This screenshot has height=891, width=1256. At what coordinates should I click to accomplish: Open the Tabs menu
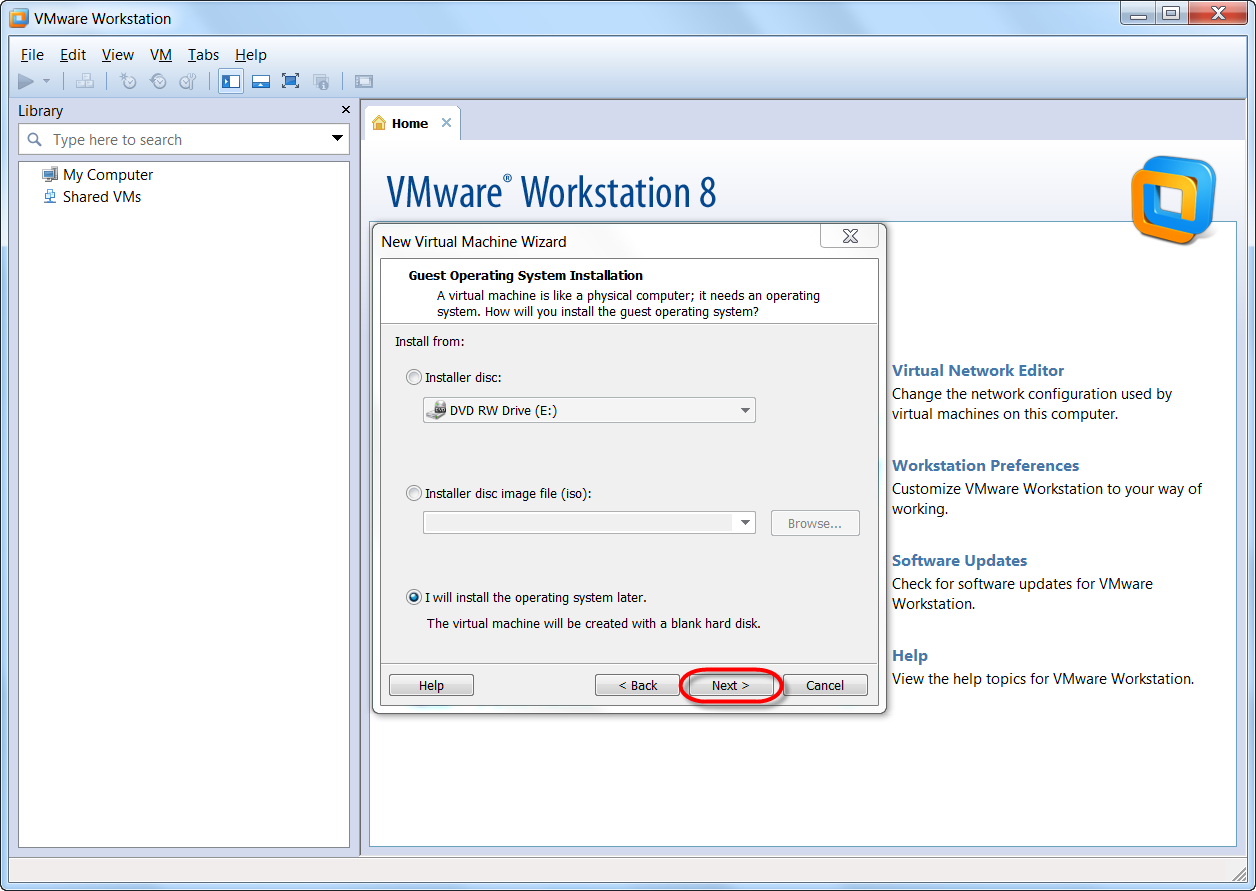[204, 55]
